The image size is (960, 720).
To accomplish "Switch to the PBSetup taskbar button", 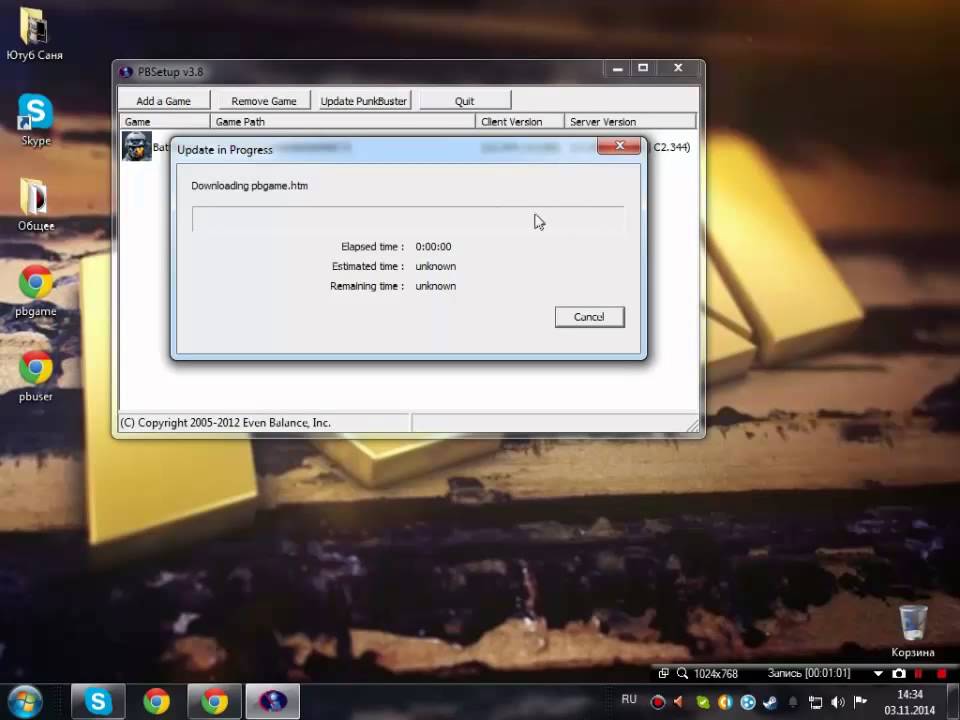I will (x=272, y=702).
